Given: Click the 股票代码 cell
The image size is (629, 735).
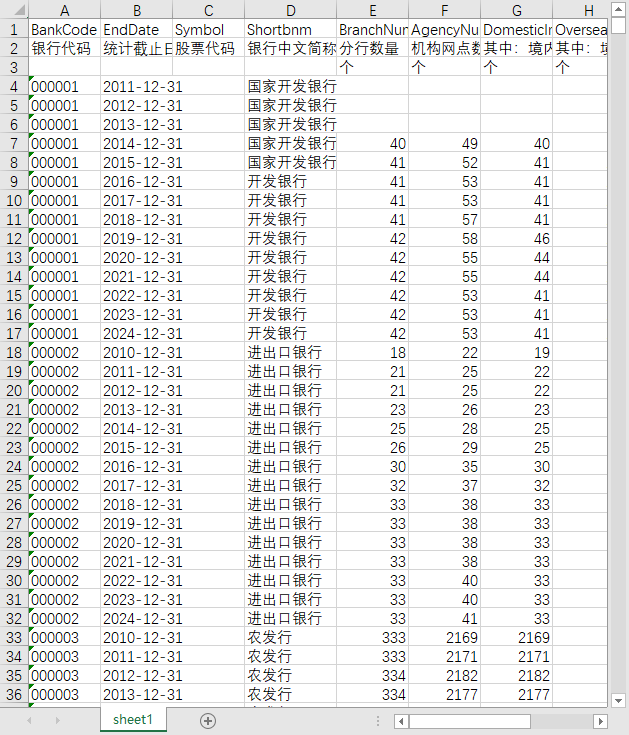Looking at the screenshot, I should click(209, 48).
